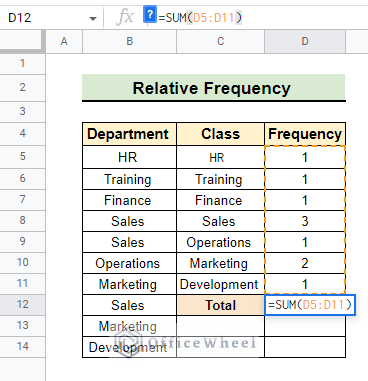Click the select-all corner box
Image resolution: width=368 pixels, height=381 pixels.
(x=22, y=41)
